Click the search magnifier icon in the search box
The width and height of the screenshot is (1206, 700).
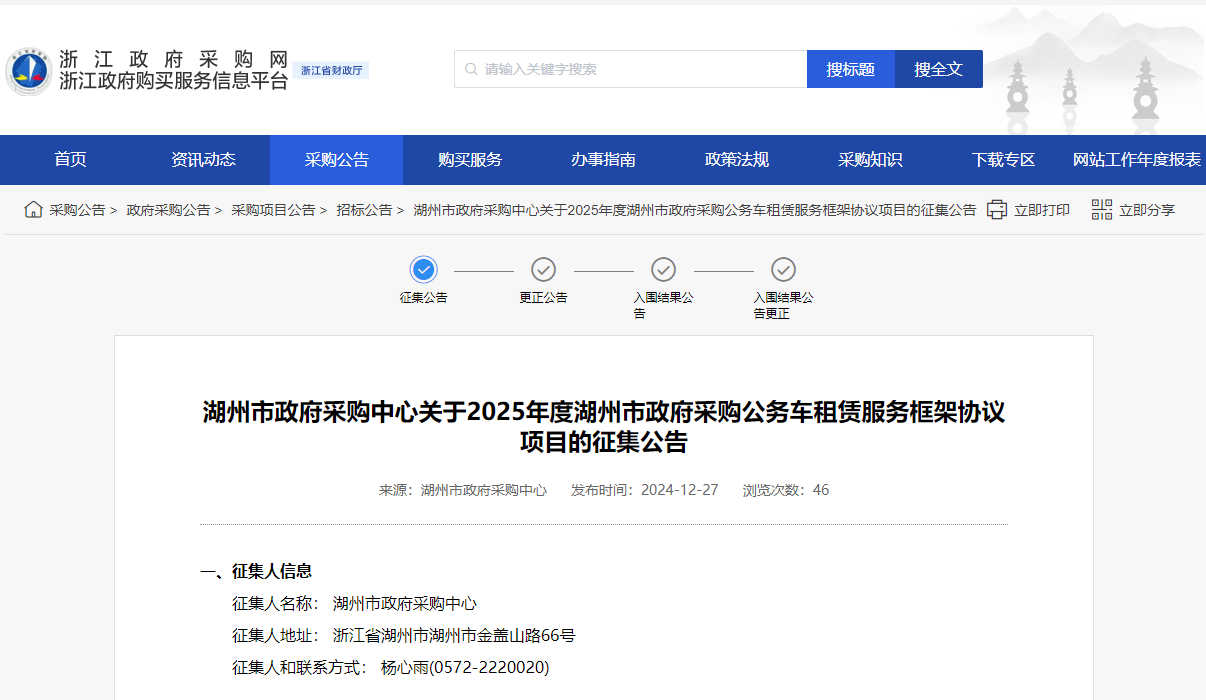click(470, 68)
